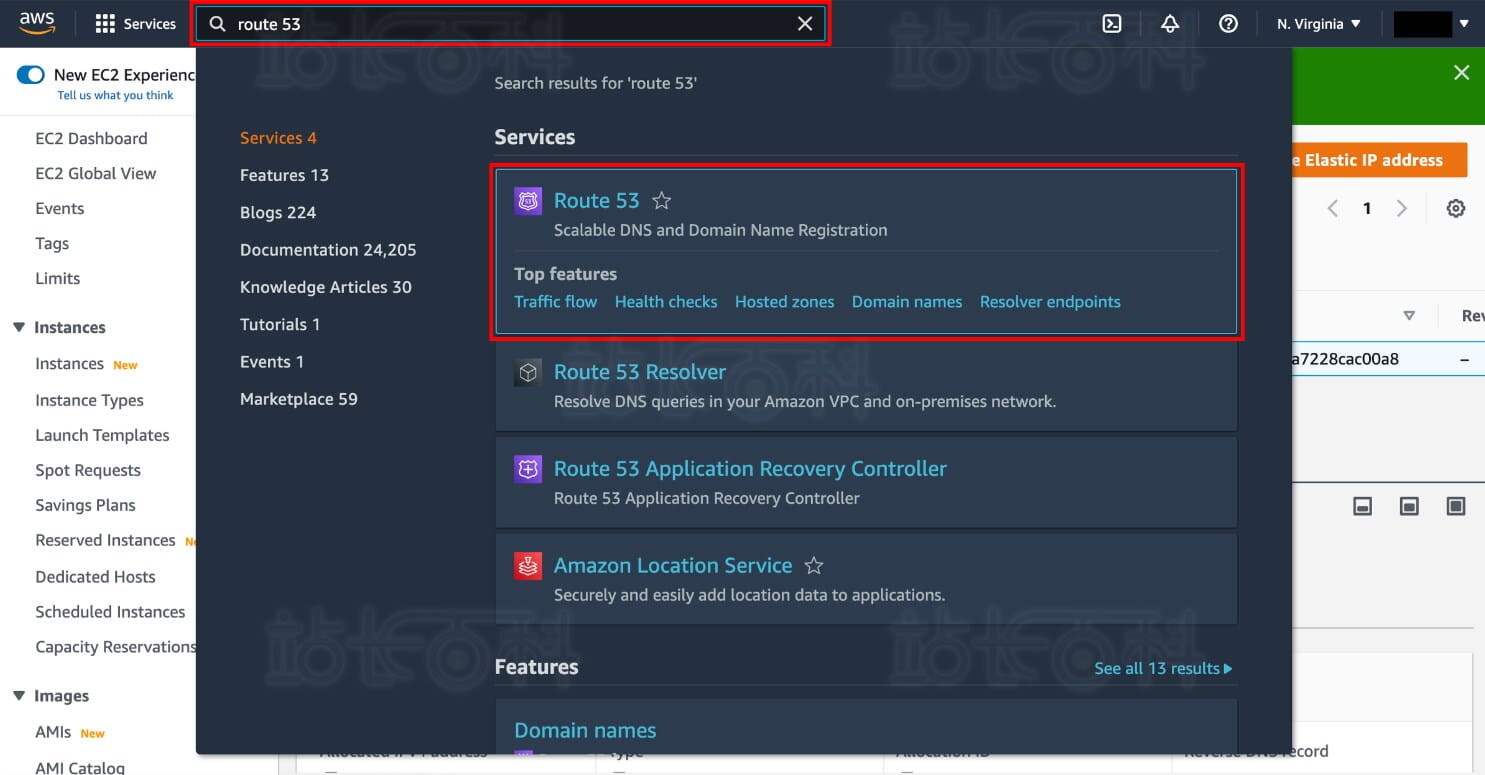Open the Domain names top feature link

click(907, 302)
